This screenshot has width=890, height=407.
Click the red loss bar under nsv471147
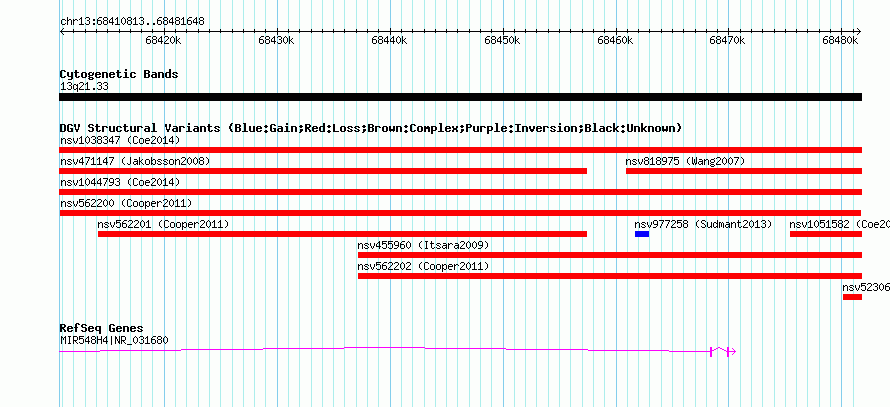tap(323, 171)
